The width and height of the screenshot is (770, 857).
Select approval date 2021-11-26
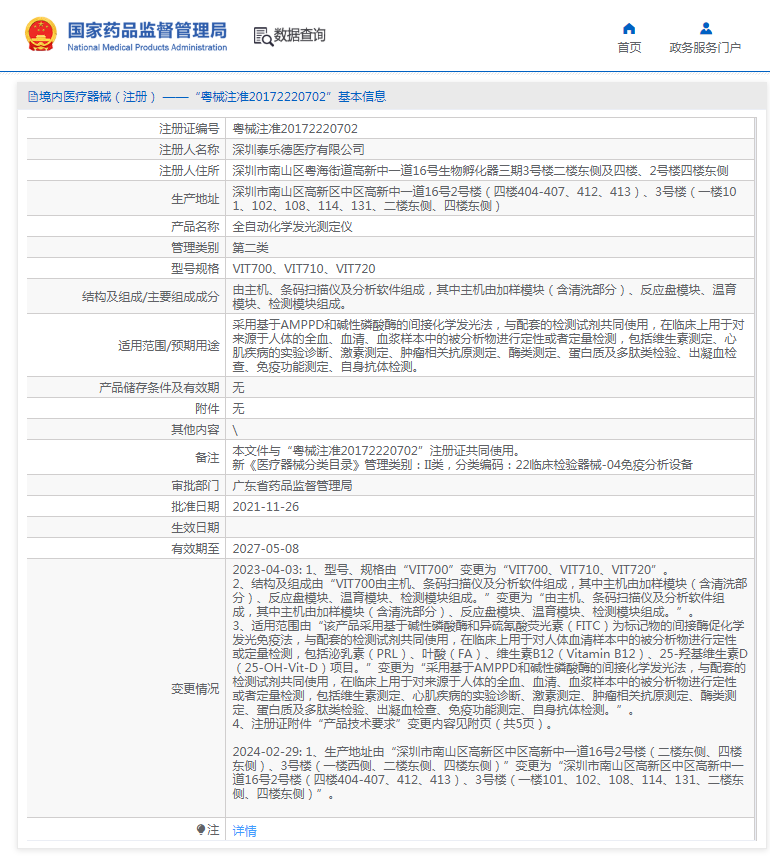[x=266, y=506]
